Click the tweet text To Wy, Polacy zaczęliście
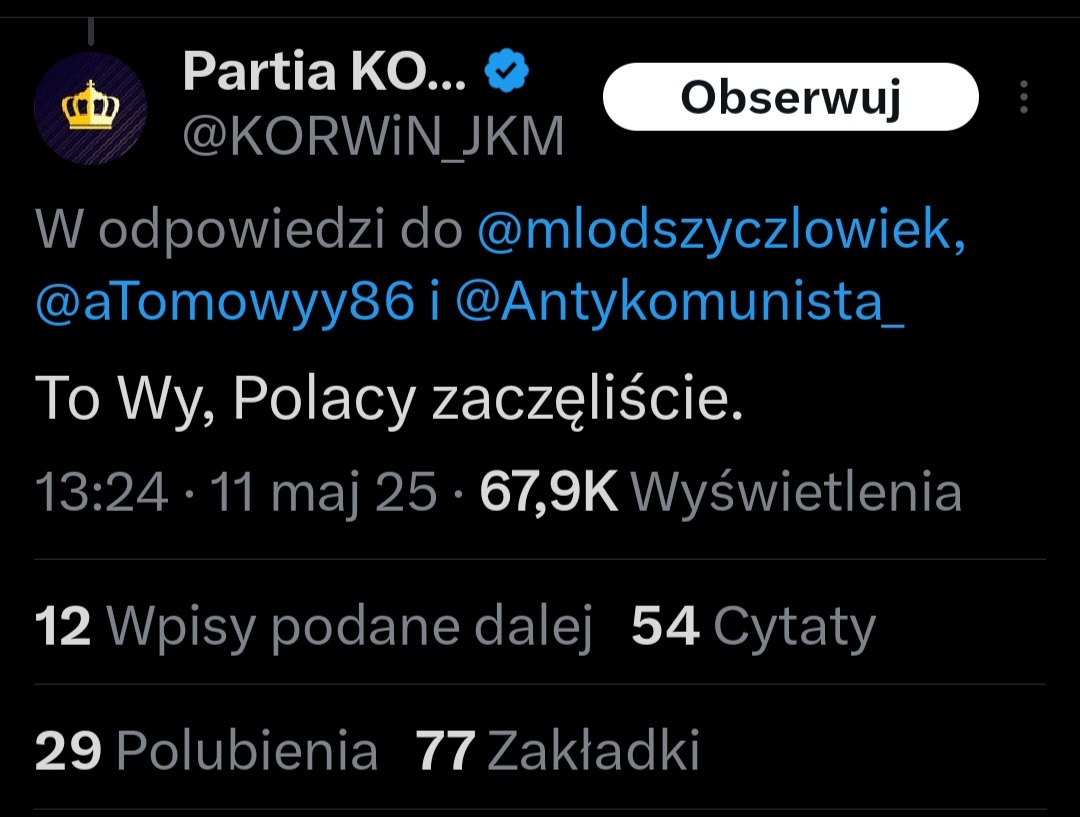1080x817 pixels. (x=389, y=398)
